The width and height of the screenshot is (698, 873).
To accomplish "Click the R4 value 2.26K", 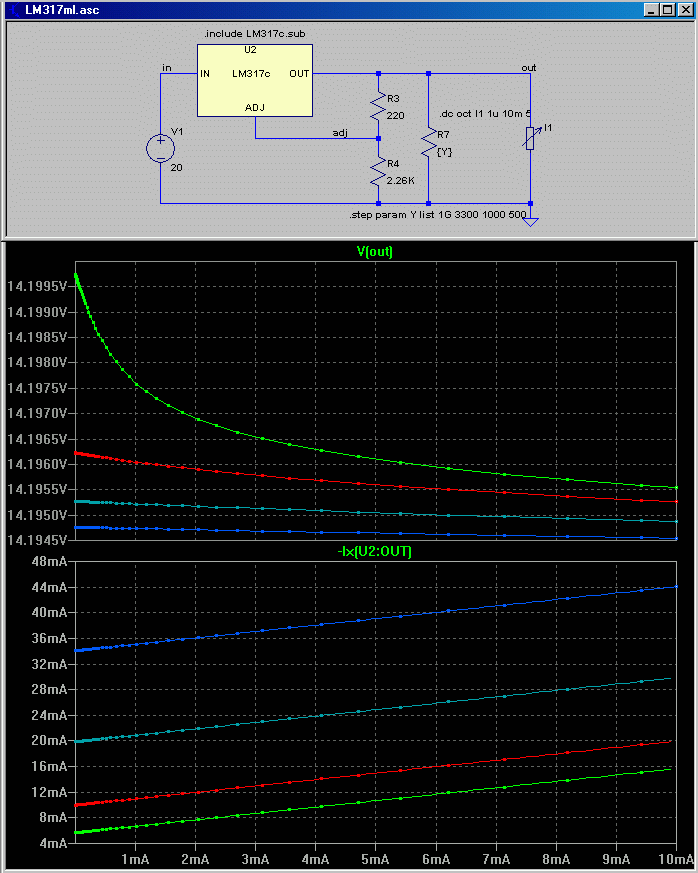I will click(401, 181).
